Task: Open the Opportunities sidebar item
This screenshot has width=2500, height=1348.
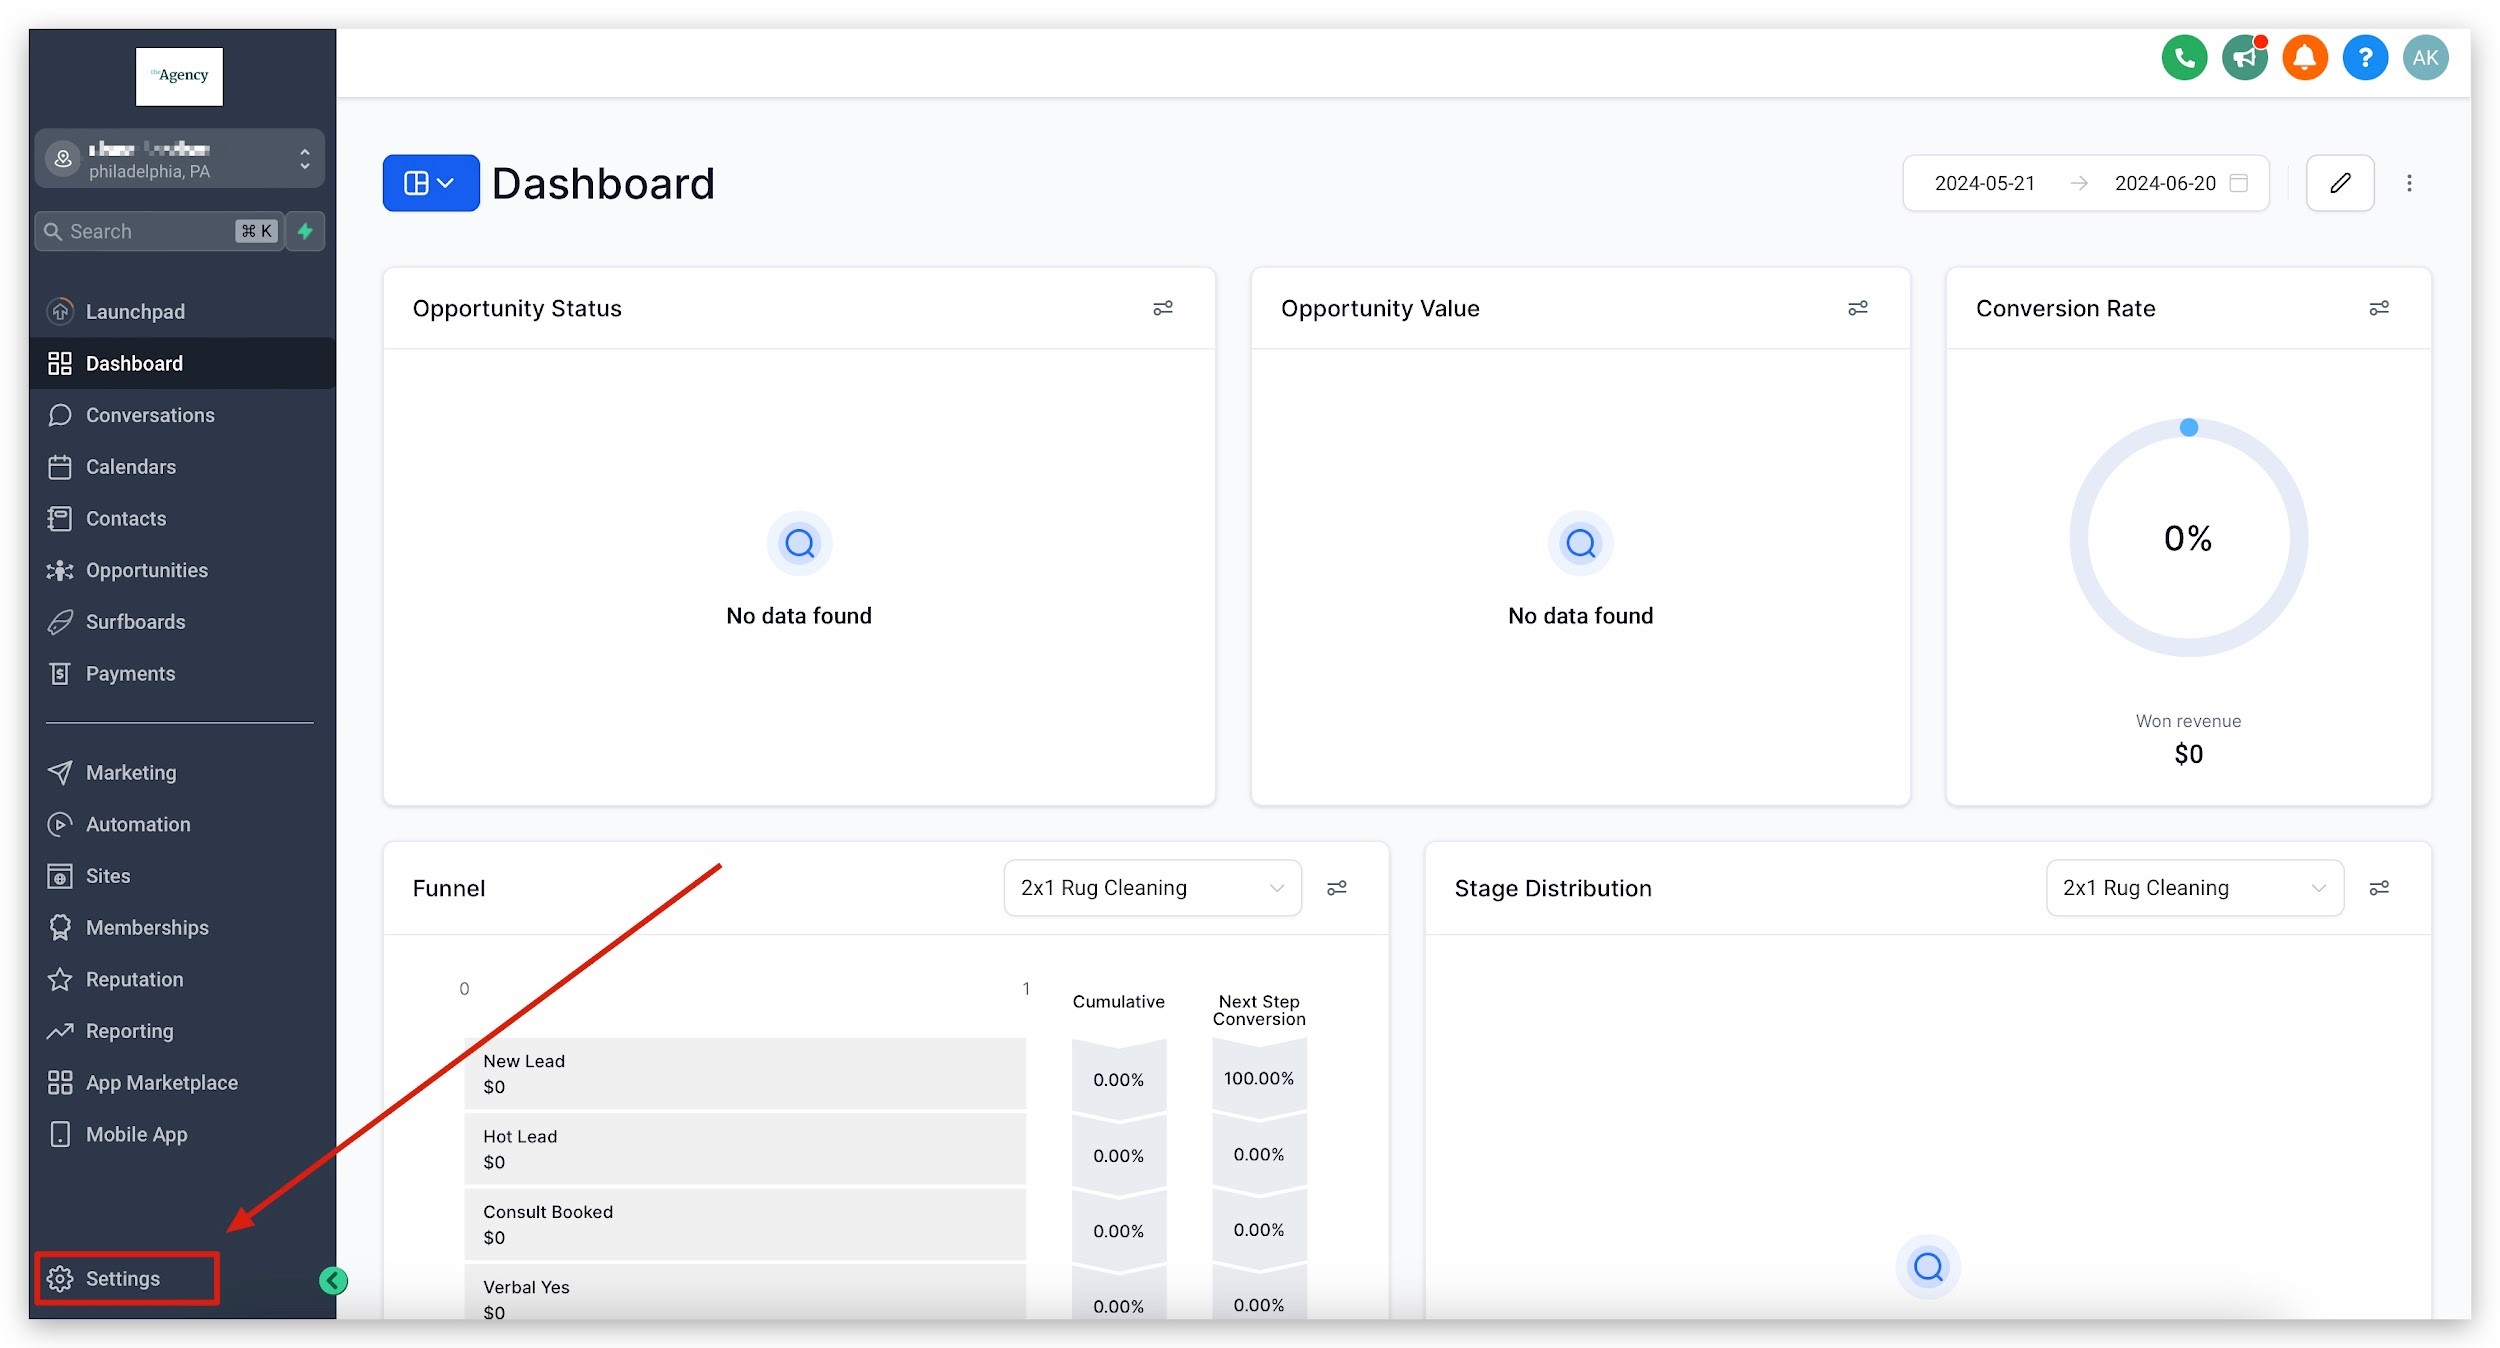Action: [147, 570]
